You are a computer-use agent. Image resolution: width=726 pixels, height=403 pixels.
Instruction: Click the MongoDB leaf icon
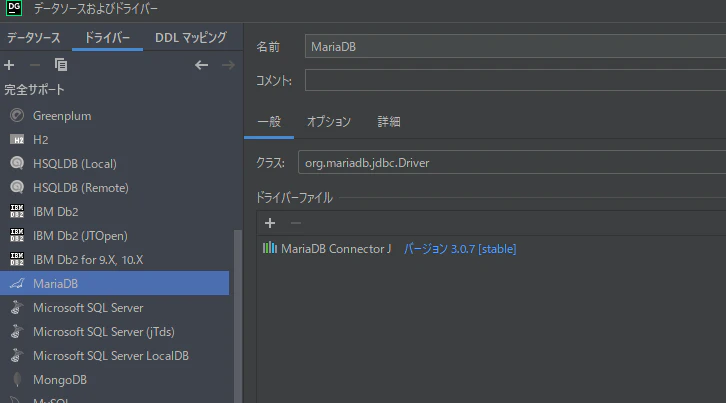click(17, 379)
